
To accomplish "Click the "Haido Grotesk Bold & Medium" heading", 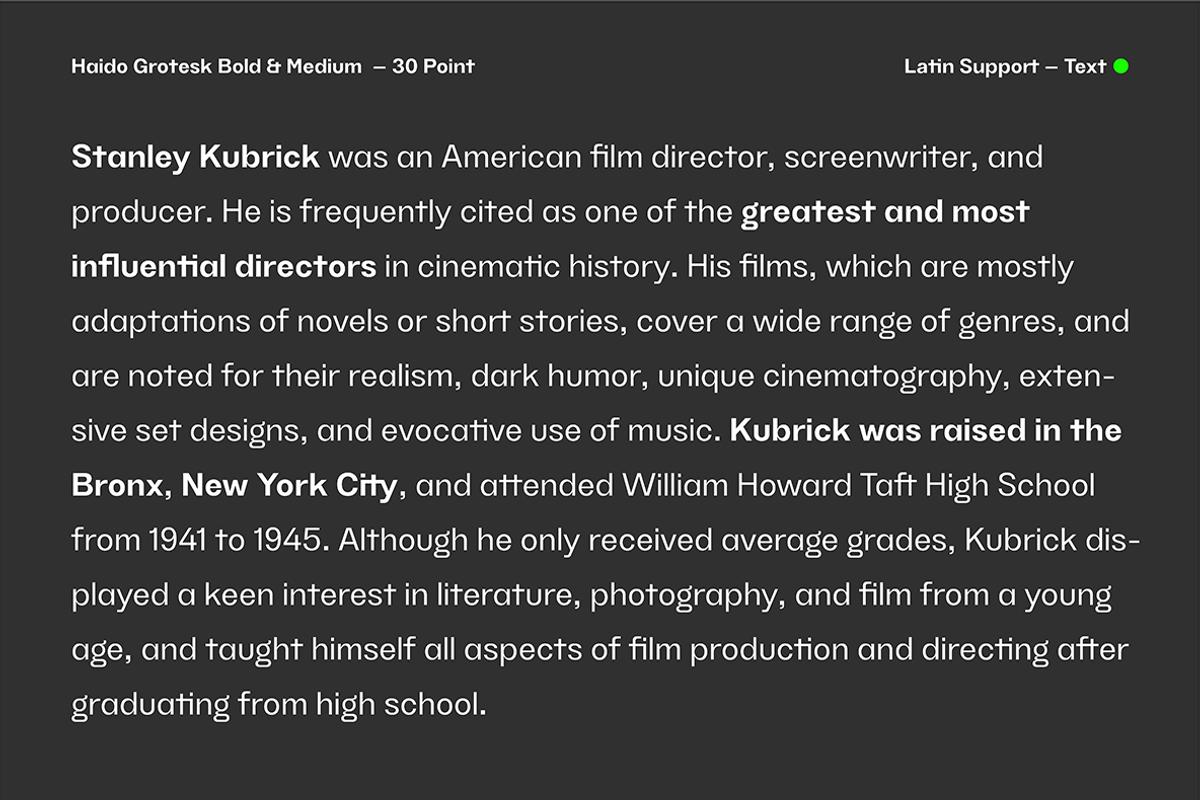I will click(216, 67).
